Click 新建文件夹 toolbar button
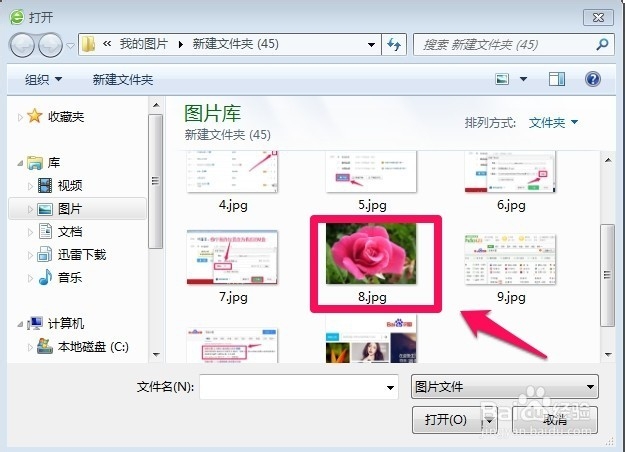Image resolution: width=625 pixels, height=452 pixels. (x=123, y=80)
